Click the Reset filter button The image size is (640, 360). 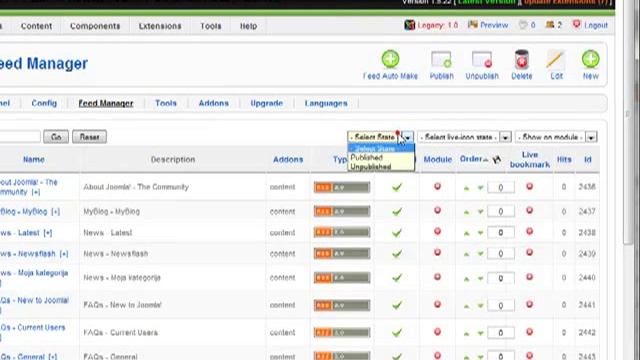pyautogui.click(x=89, y=137)
